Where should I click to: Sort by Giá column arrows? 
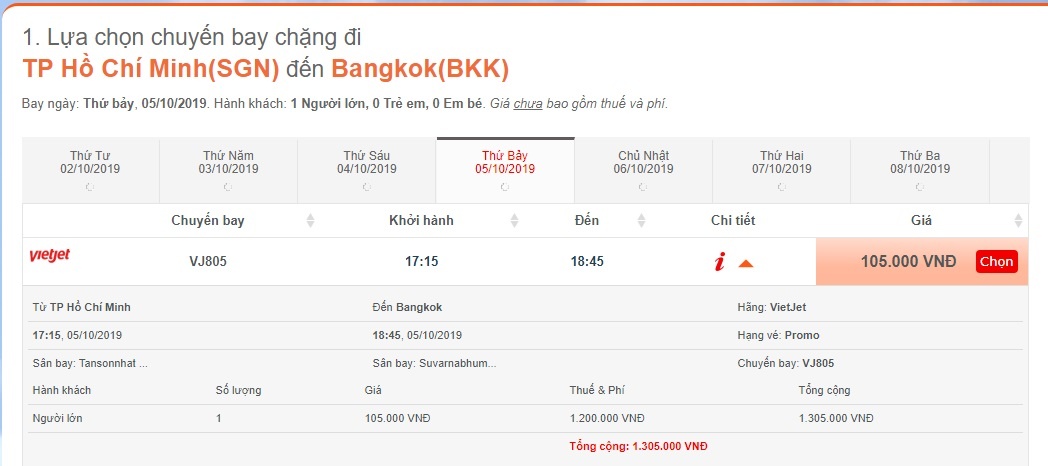(1018, 221)
